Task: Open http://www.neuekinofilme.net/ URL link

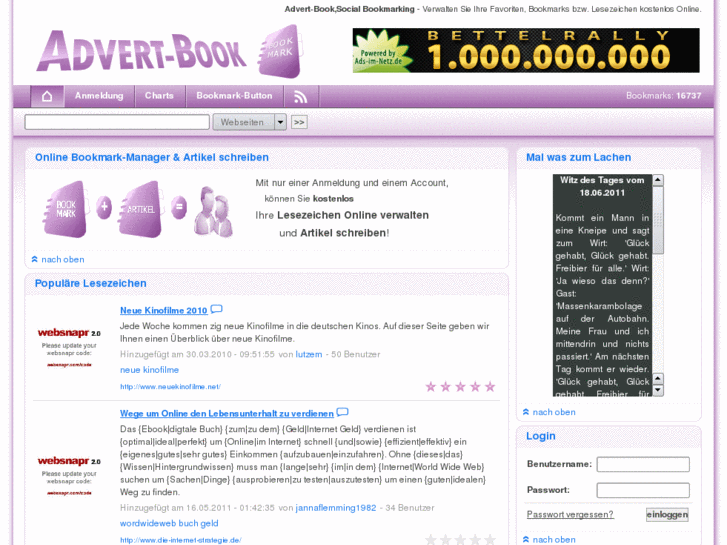Action: click(x=170, y=386)
